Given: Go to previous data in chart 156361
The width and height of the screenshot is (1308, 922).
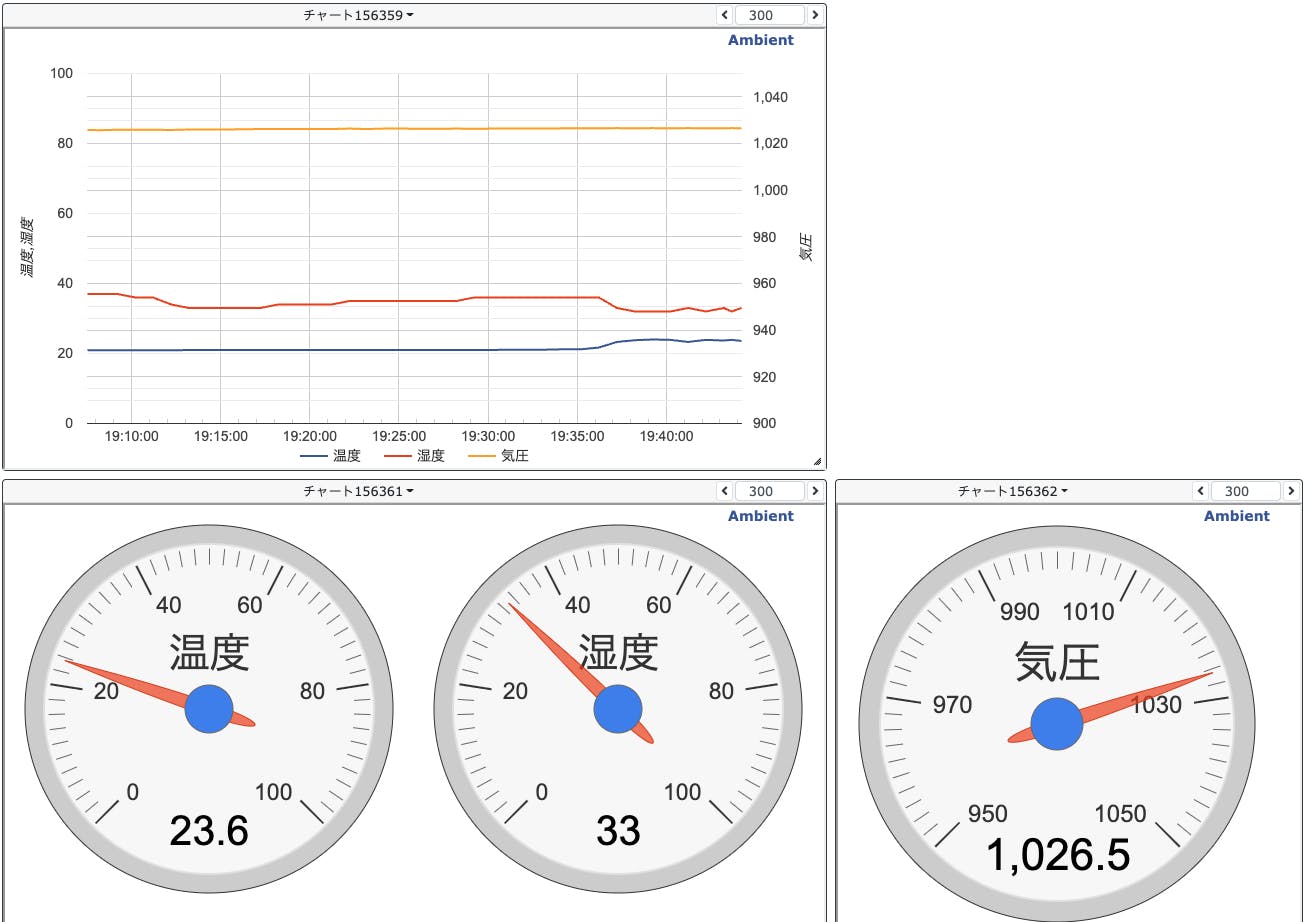Looking at the screenshot, I should click(725, 491).
